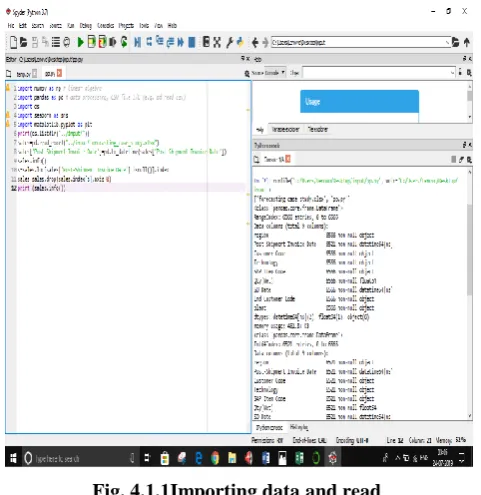The height and width of the screenshot is (495, 481).
Task: Click the Browse working directory folder icon
Action: tap(455, 42)
